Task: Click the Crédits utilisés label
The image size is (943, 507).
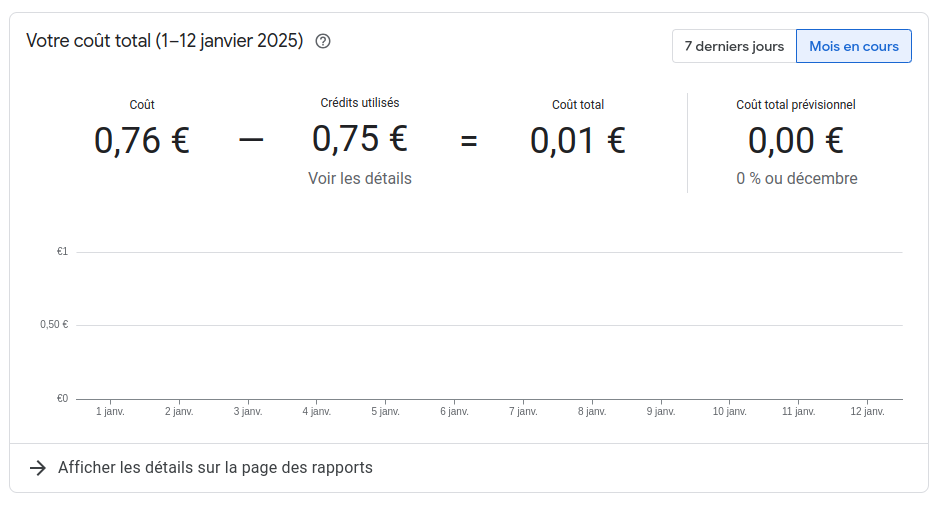Action: pos(360,103)
